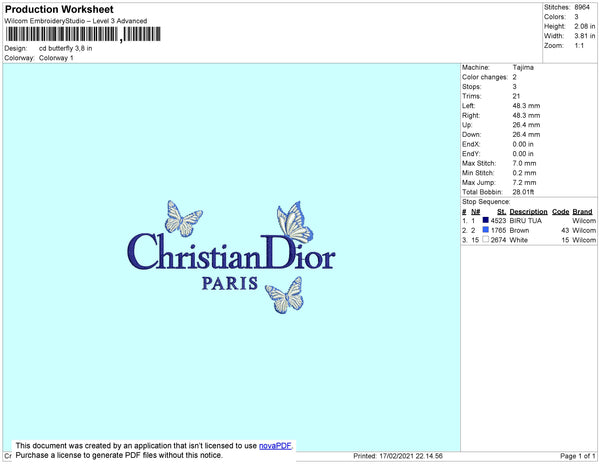600x464 pixels.
Task: Click stitch count 1765 in stop sequence
Action: [498, 230]
